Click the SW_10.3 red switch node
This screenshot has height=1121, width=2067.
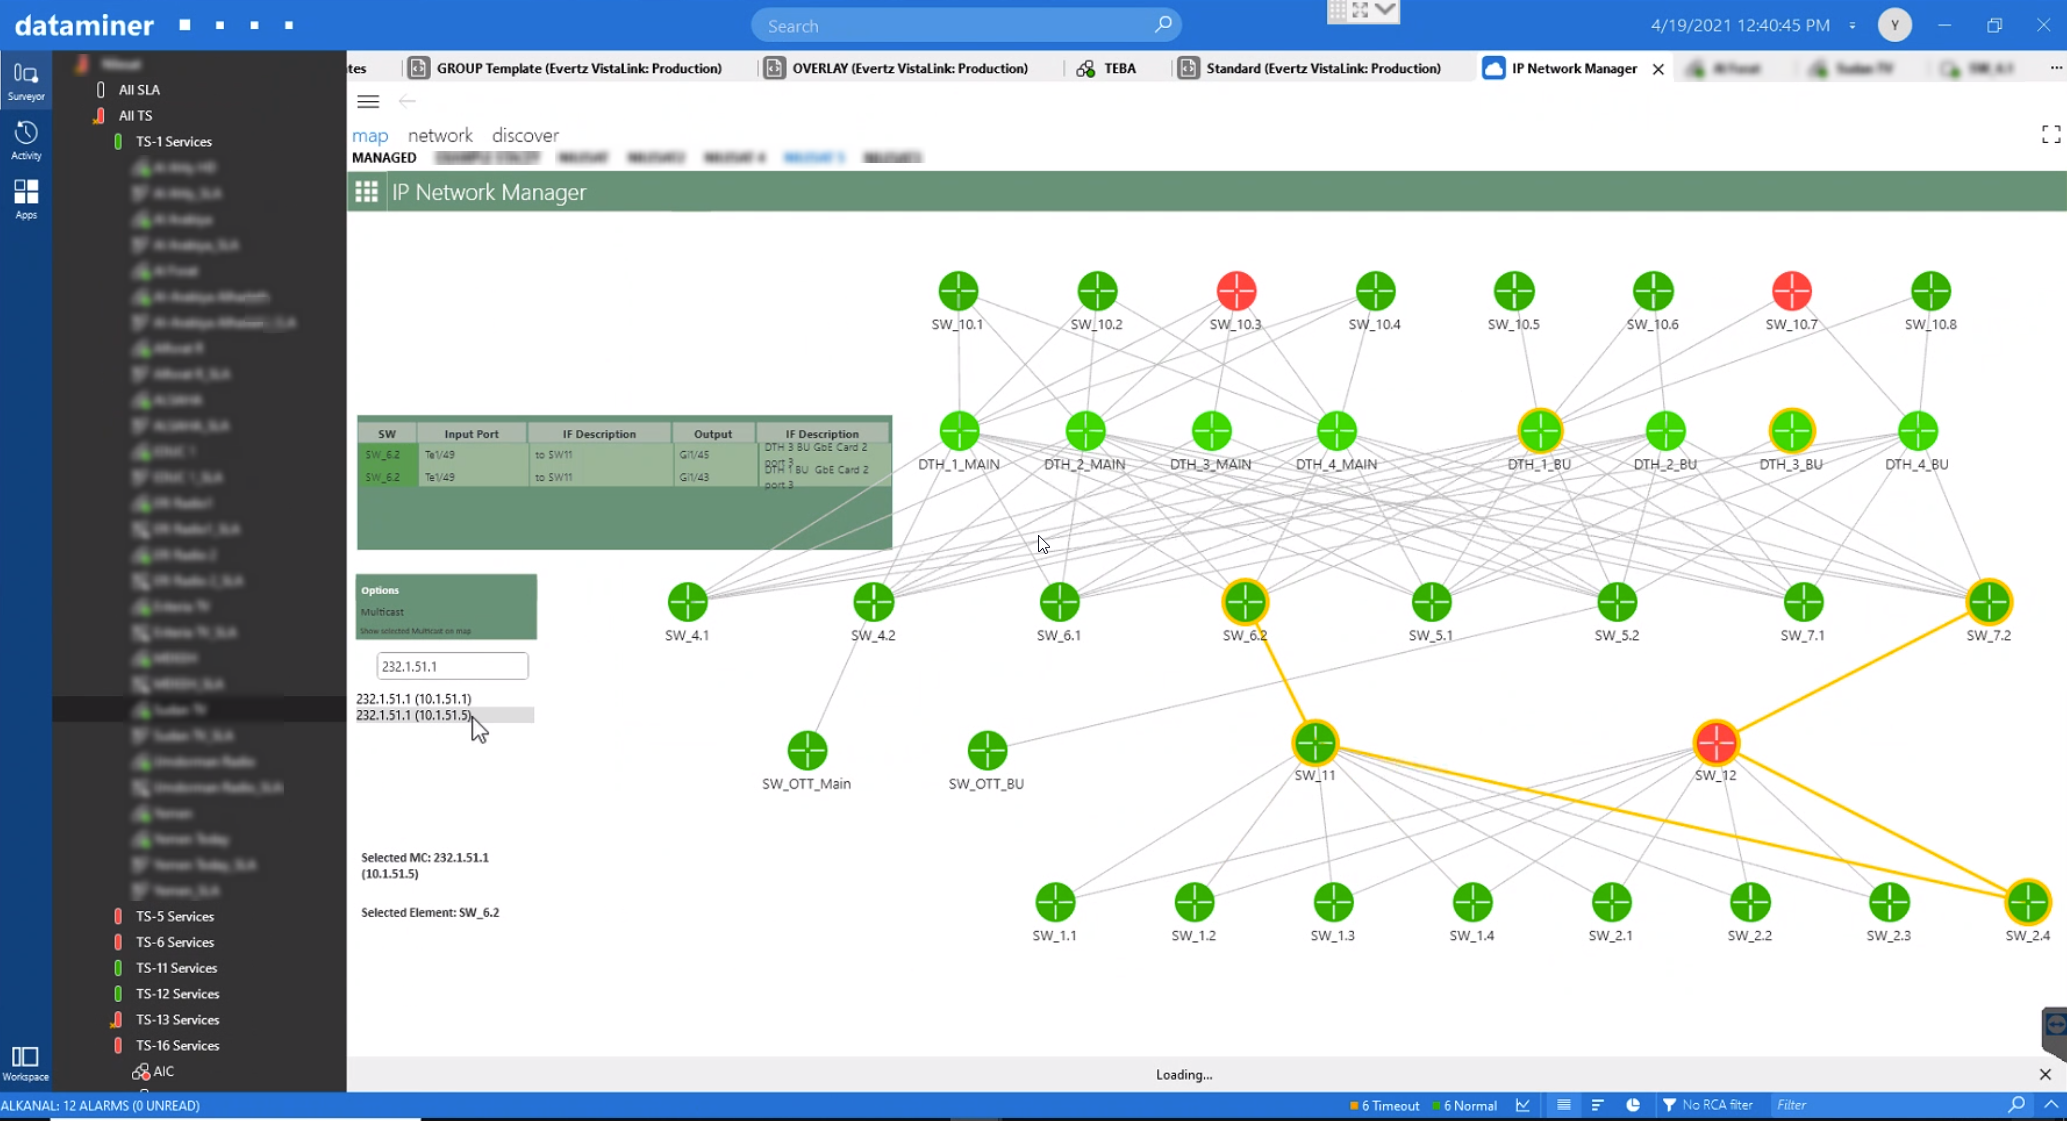point(1236,291)
